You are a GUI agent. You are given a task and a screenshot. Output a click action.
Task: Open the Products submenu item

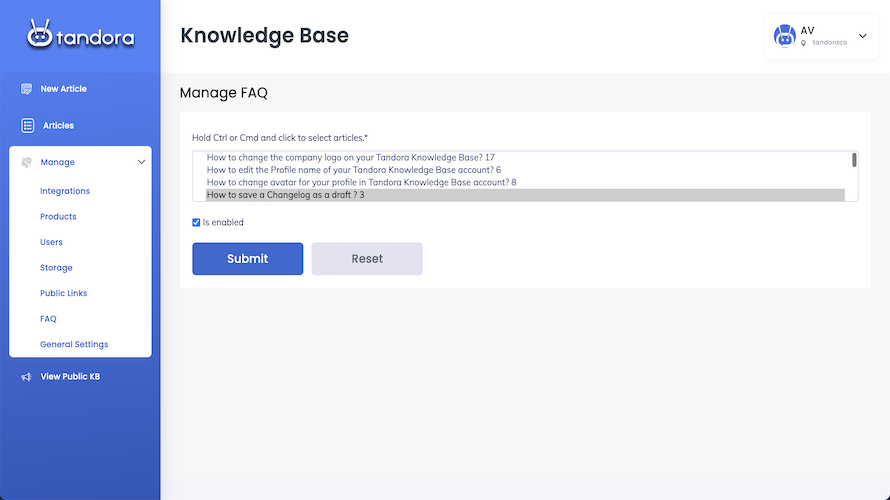click(x=58, y=217)
